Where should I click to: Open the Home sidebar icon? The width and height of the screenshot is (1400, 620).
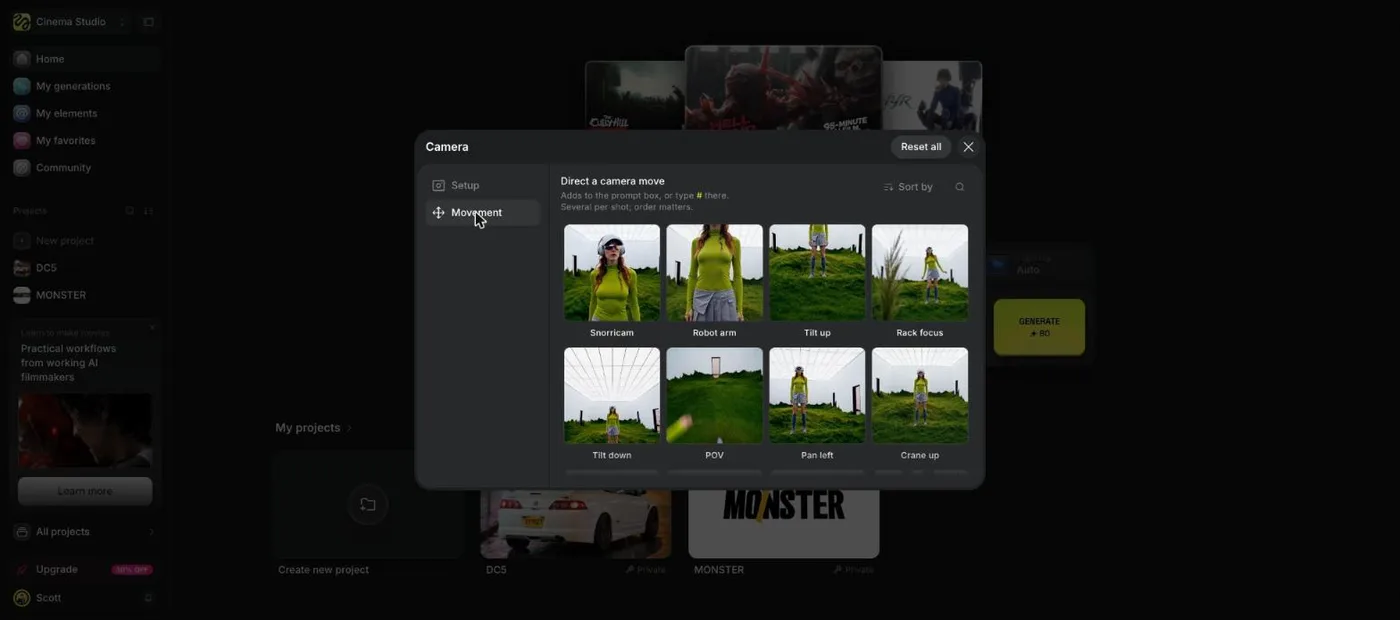pyautogui.click(x=21, y=59)
